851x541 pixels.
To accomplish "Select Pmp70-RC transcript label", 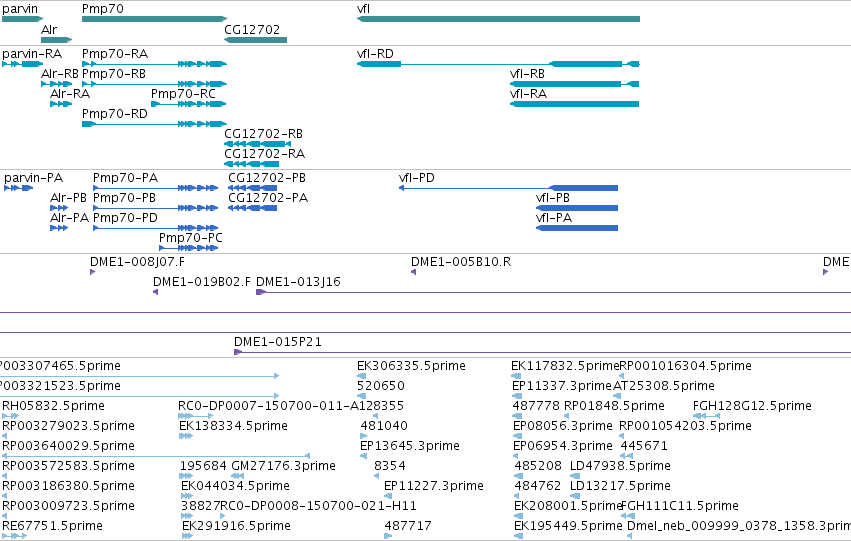I will coord(183,94).
